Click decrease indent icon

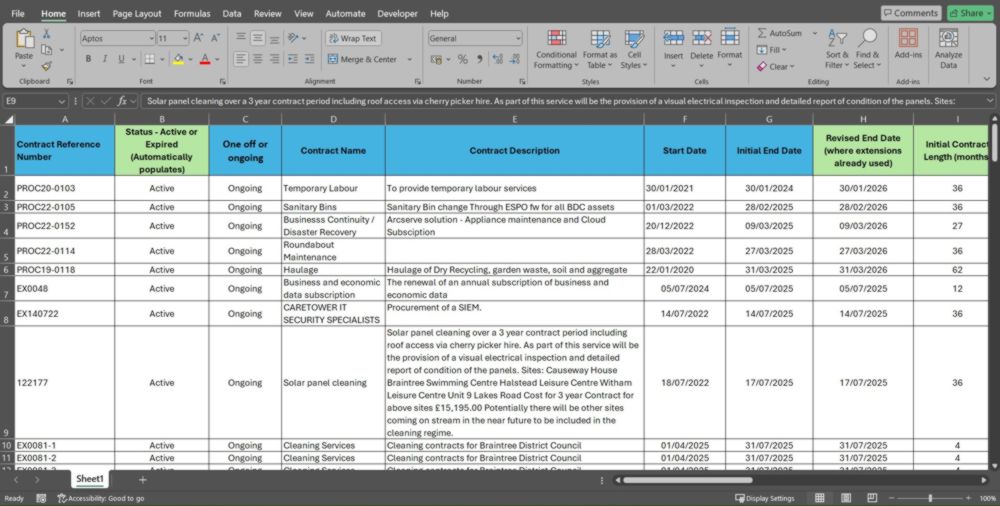point(293,59)
